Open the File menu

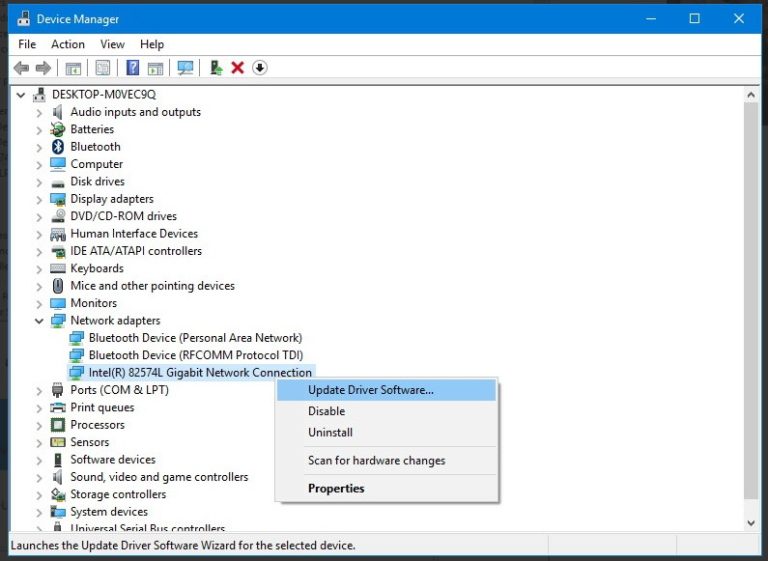point(27,44)
